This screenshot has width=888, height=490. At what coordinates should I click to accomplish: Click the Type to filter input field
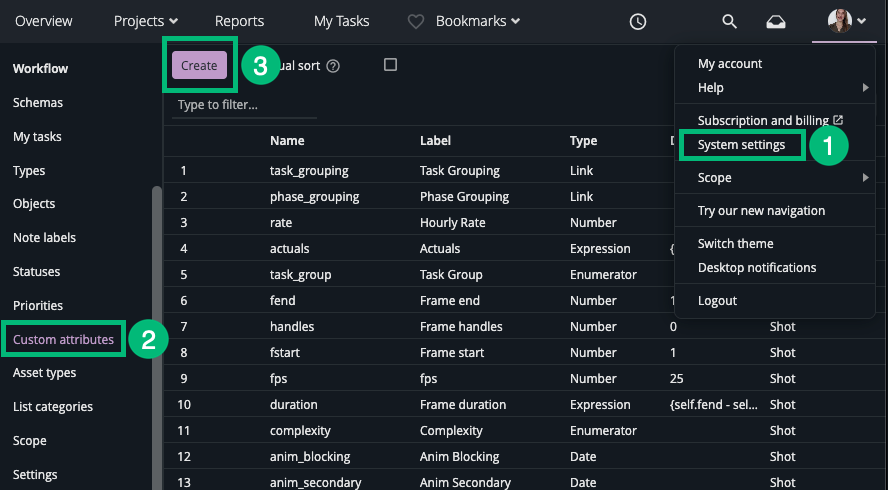232,104
